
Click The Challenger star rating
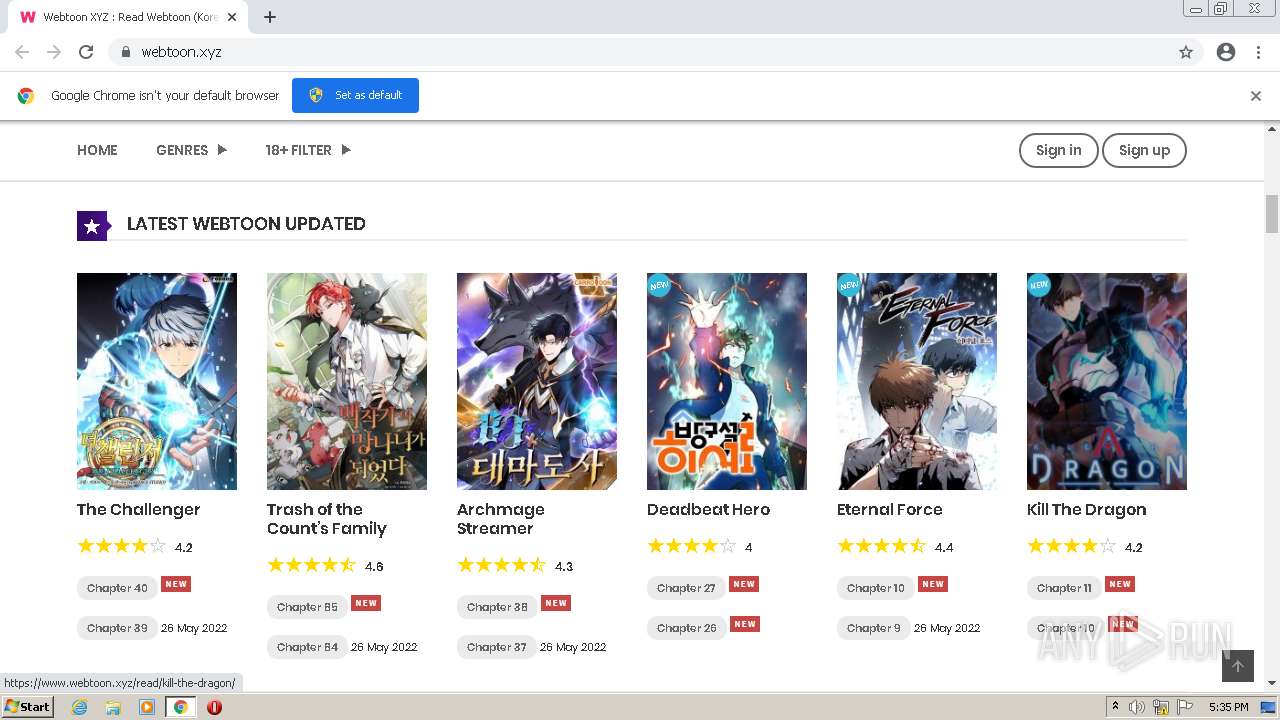point(121,546)
